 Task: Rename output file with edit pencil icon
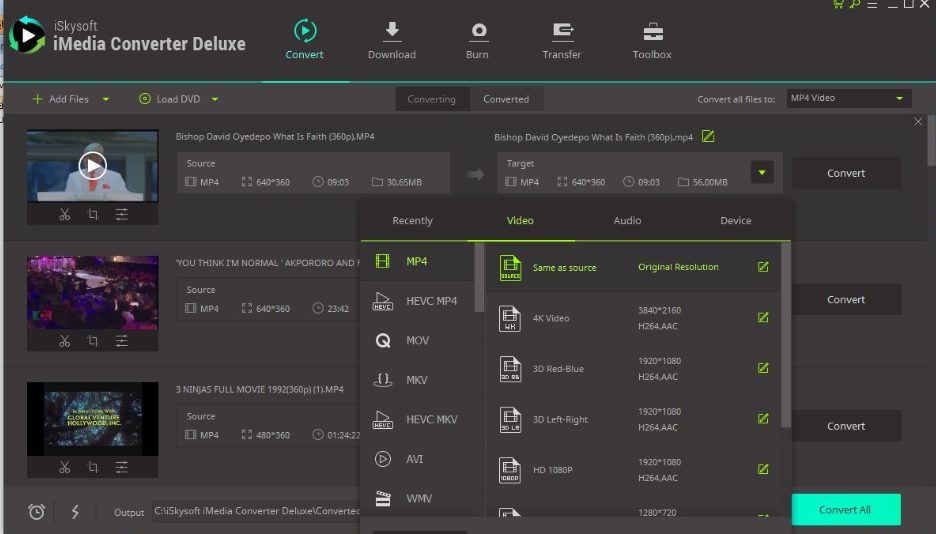(x=708, y=137)
